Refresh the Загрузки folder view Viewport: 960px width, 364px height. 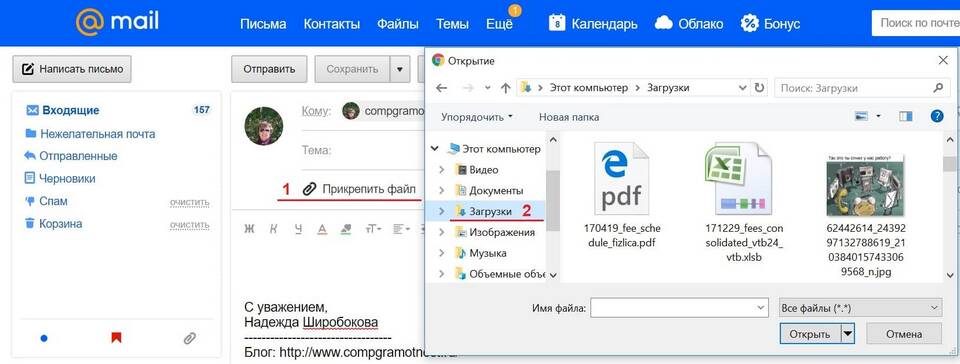[759, 88]
